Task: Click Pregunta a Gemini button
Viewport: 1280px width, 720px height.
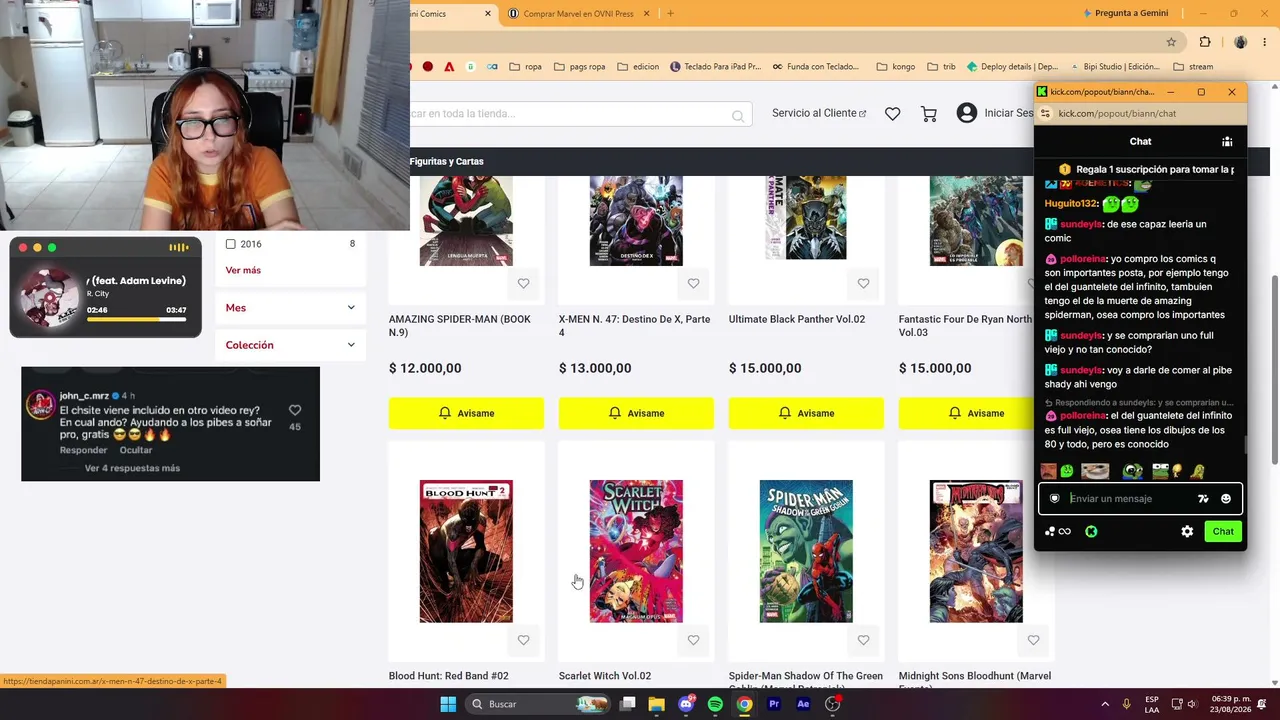Action: pos(1124,14)
